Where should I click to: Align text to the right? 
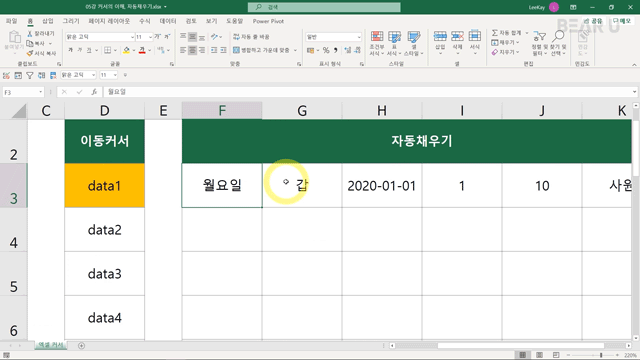point(202,50)
